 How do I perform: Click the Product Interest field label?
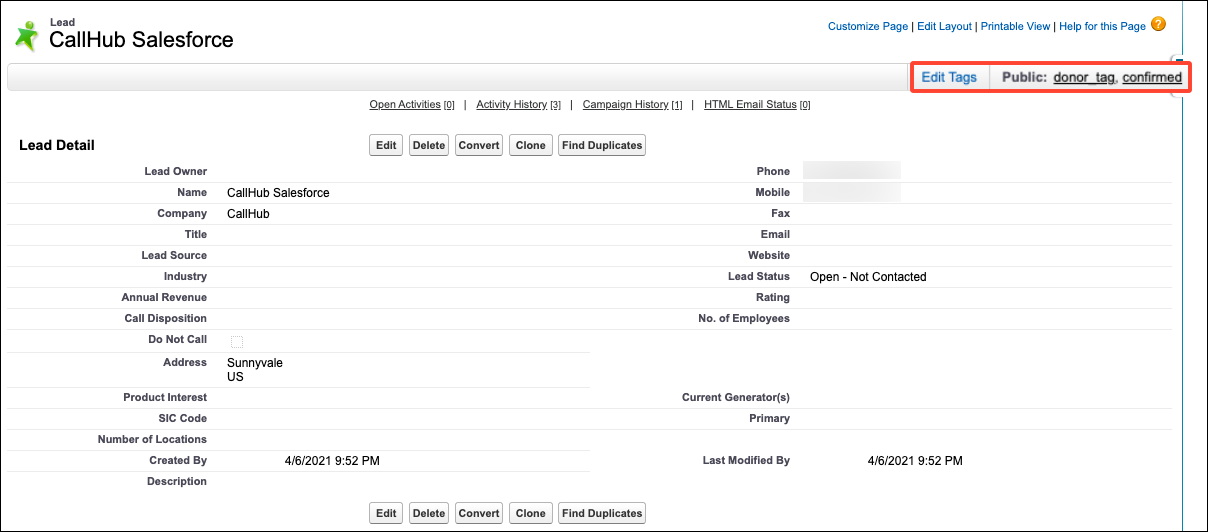(165, 398)
